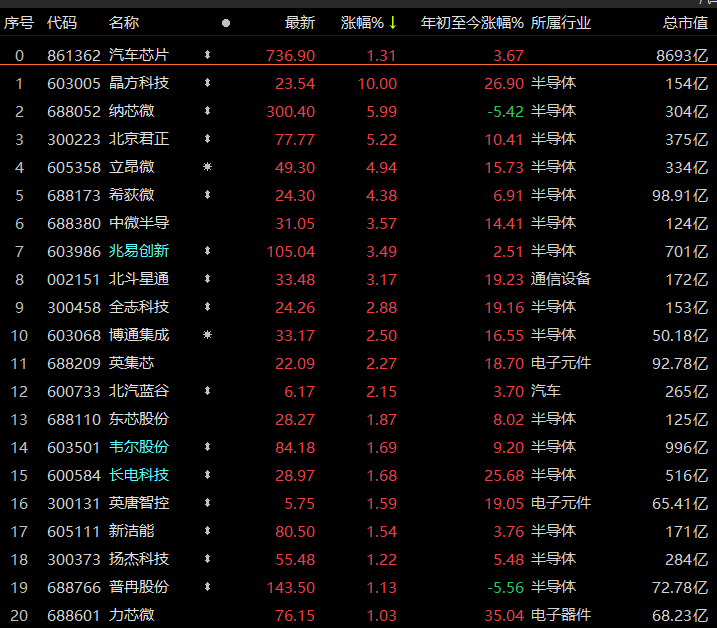717x628 pixels.
Task: Sort by 最新 price column header
Action: 300,22
